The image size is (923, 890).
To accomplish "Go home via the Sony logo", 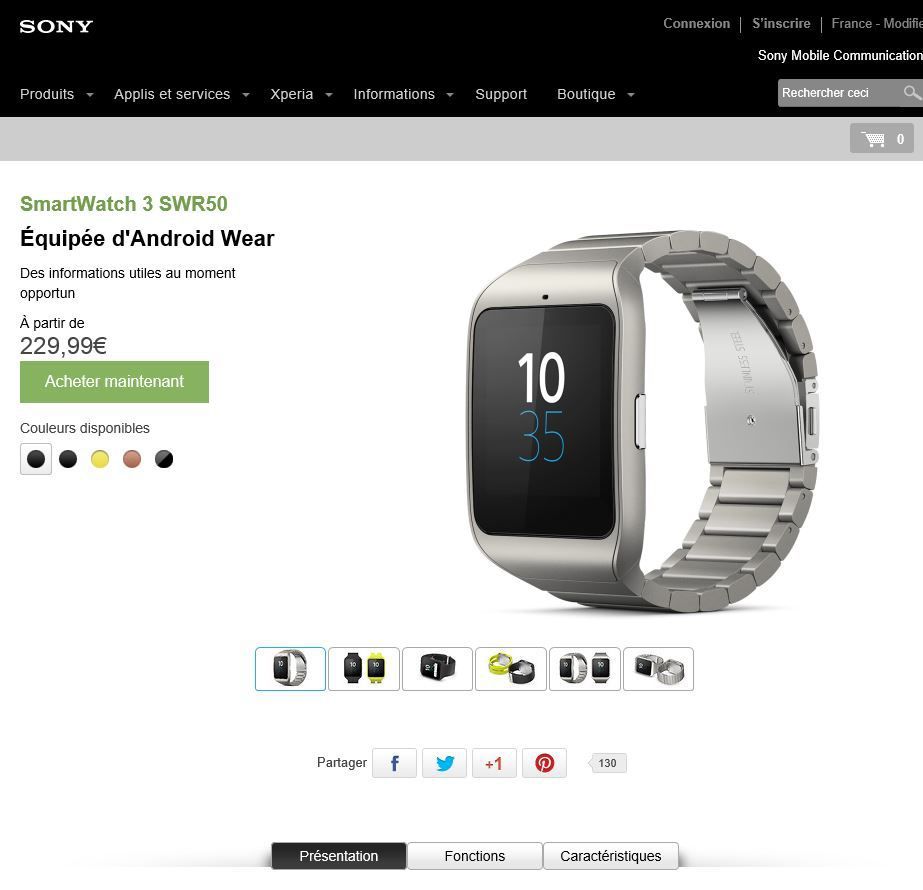I will click(56, 26).
